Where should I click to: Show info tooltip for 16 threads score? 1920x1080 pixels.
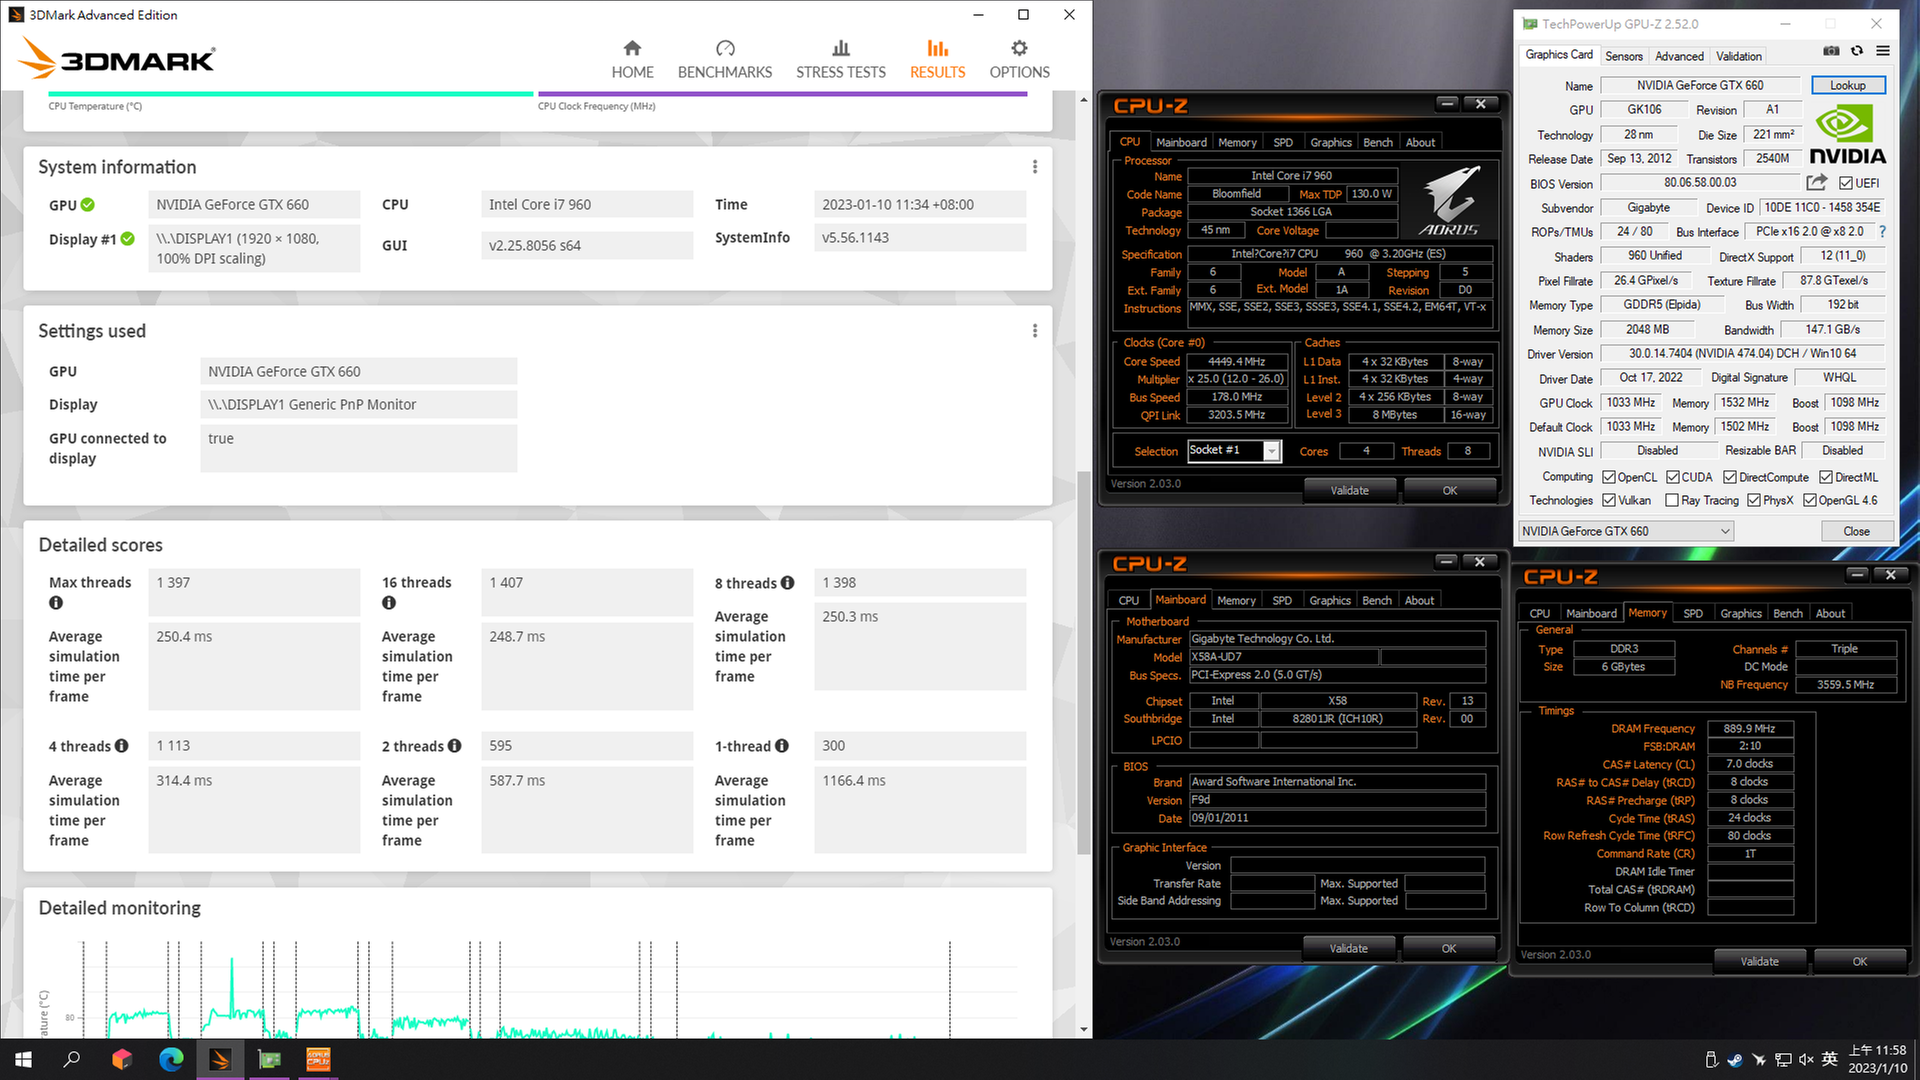tap(389, 603)
